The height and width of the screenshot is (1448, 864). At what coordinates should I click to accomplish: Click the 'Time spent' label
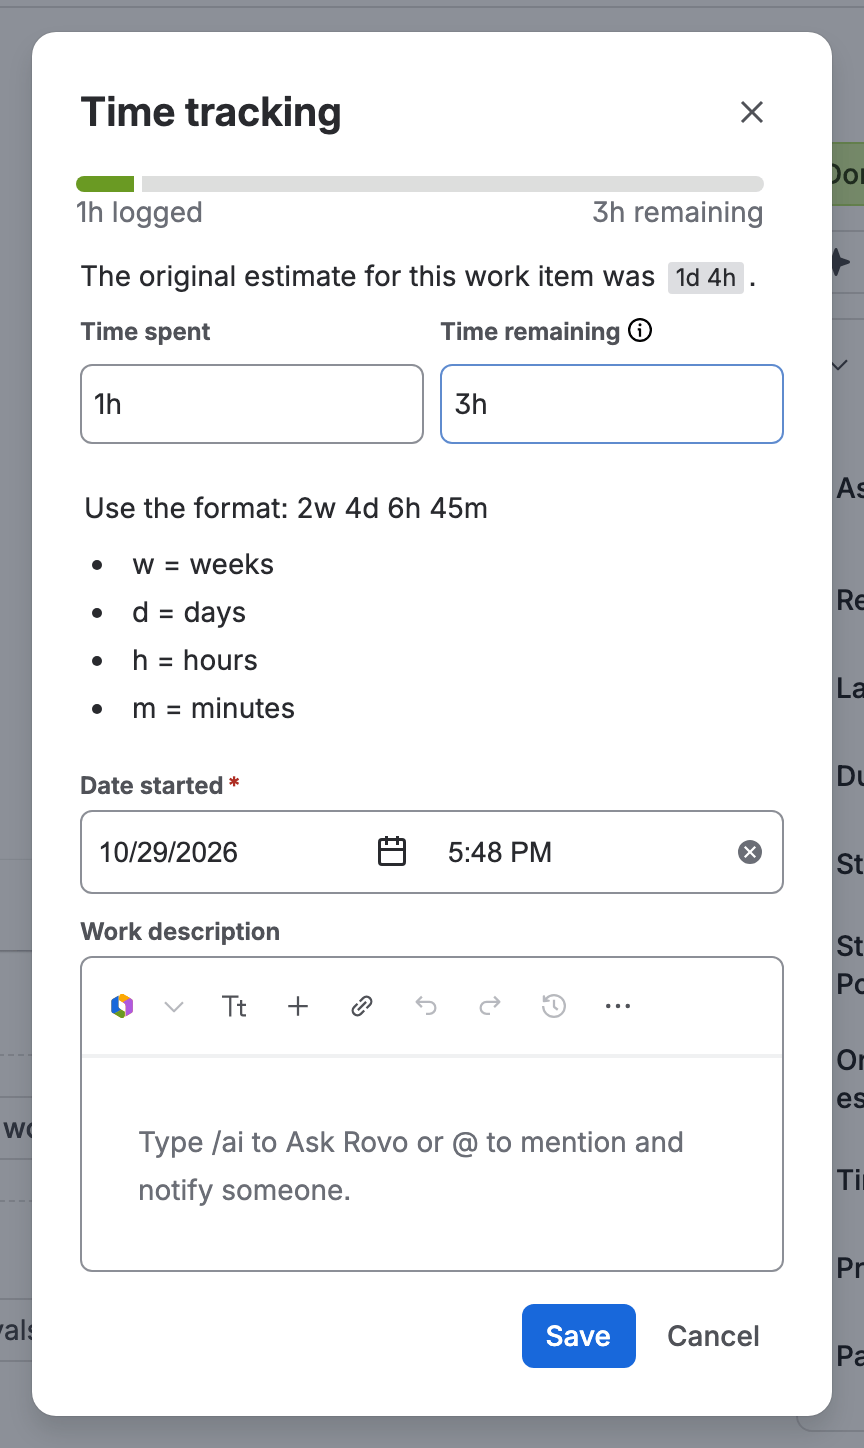pyautogui.click(x=146, y=331)
